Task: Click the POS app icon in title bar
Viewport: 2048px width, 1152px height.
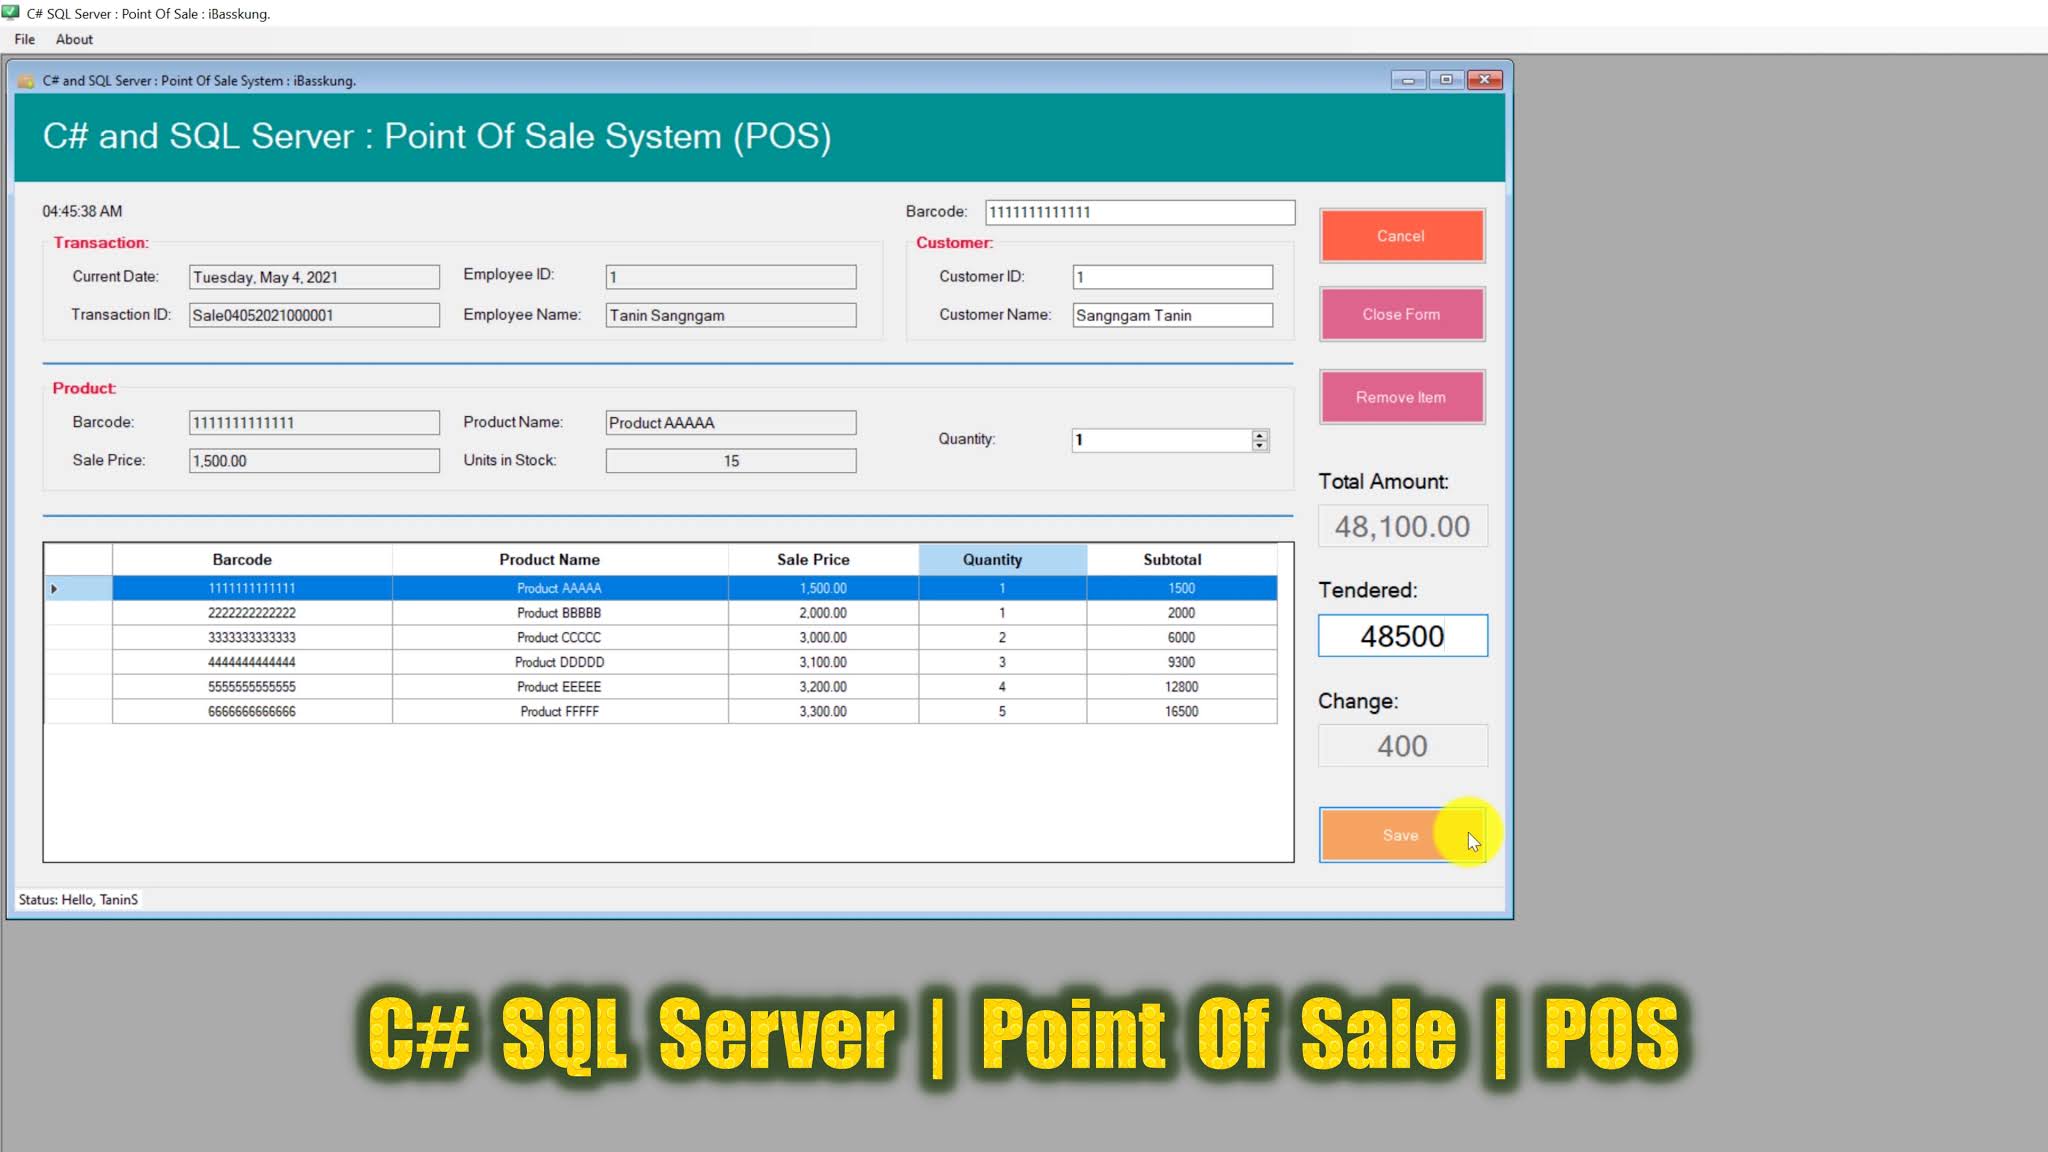Action: pos(11,13)
